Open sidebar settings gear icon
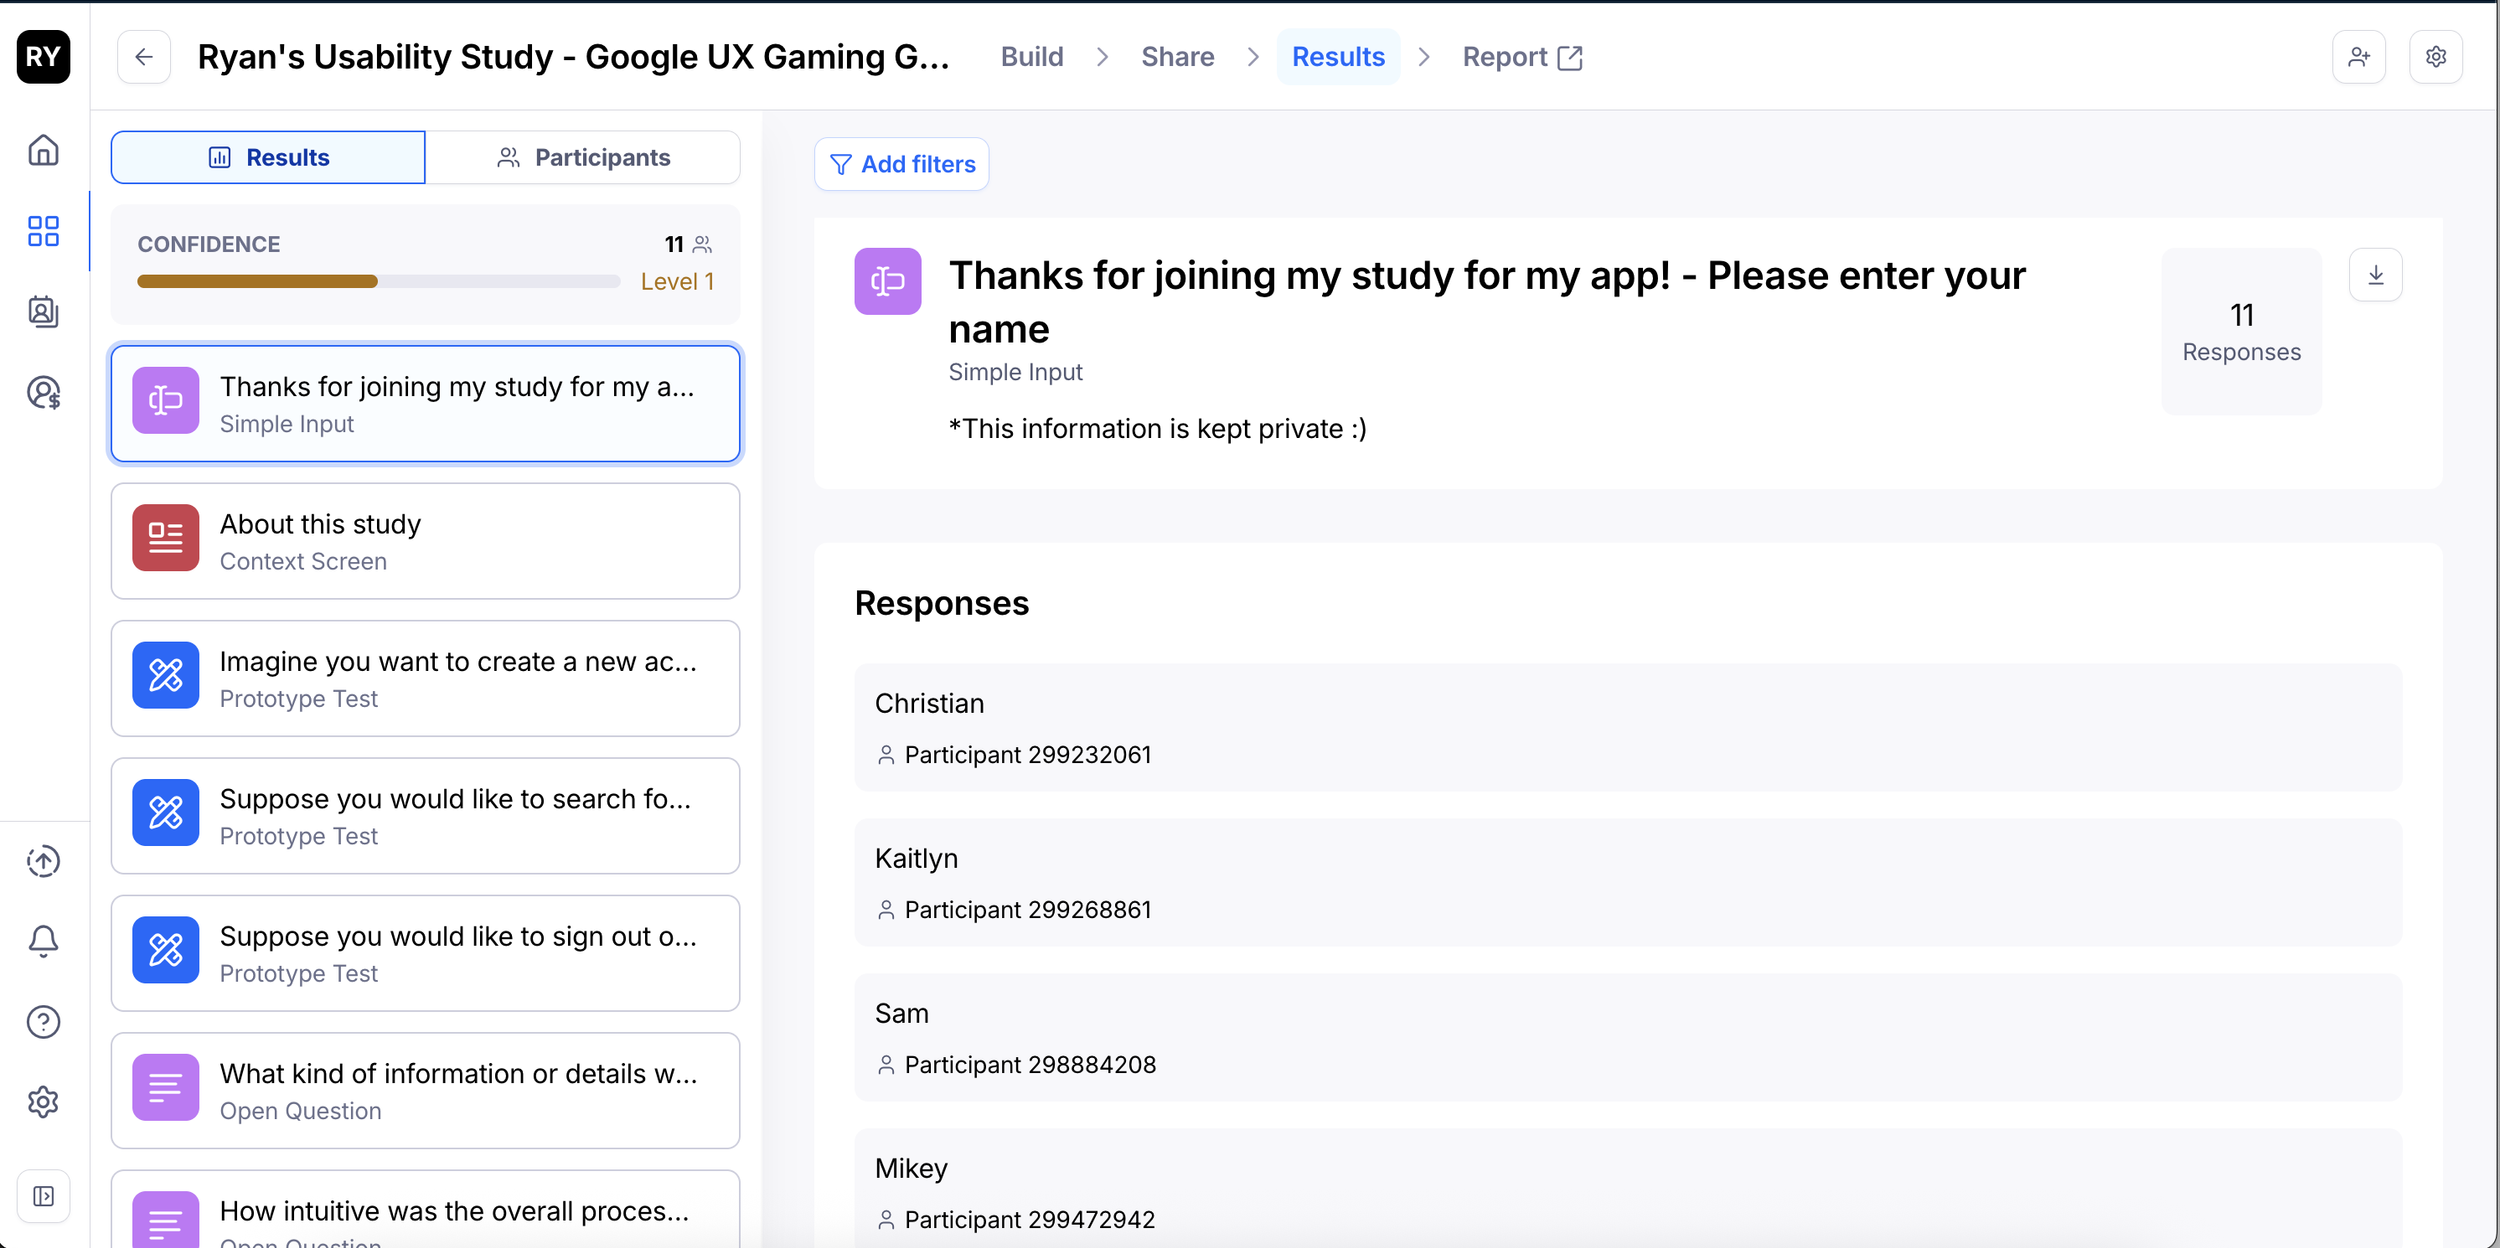Screen dimensions: 2500x1248 click(43, 1102)
